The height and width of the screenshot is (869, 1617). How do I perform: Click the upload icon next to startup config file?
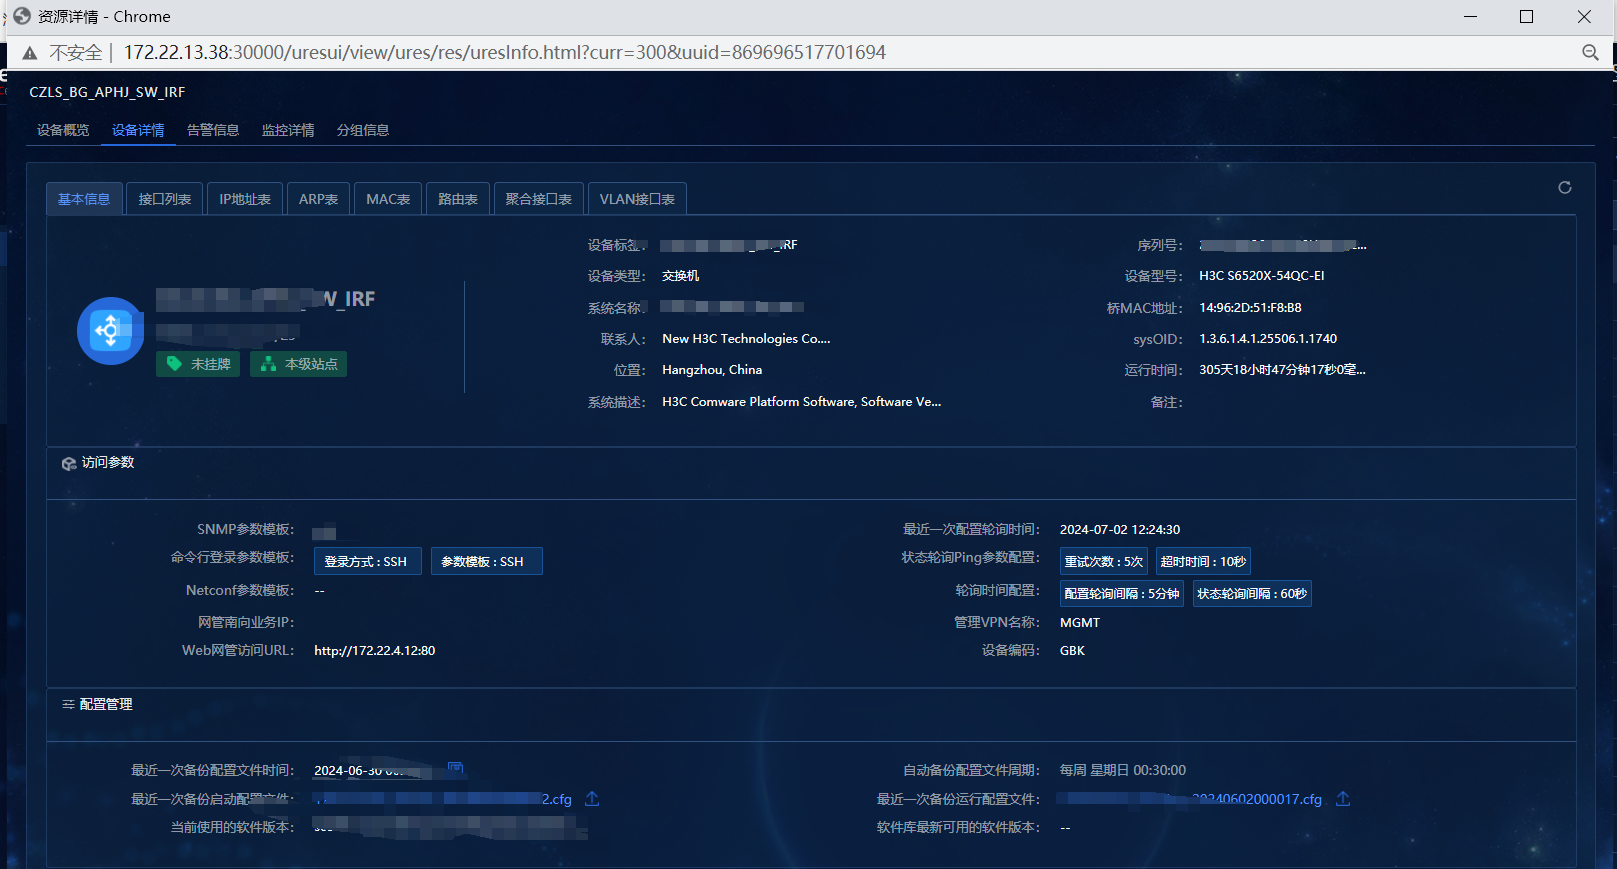[x=592, y=798]
